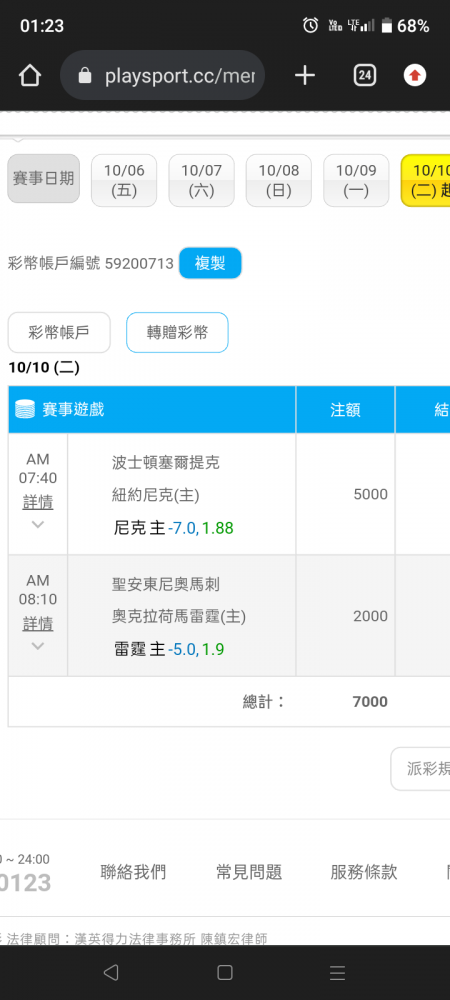Tap the red update arrow icon

(x=415, y=76)
